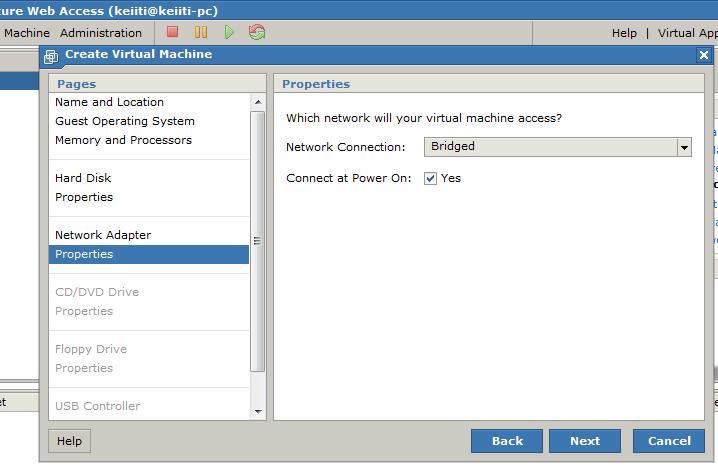Open the Administration menu
Image resolution: width=718 pixels, height=468 pixels.
coord(101,33)
